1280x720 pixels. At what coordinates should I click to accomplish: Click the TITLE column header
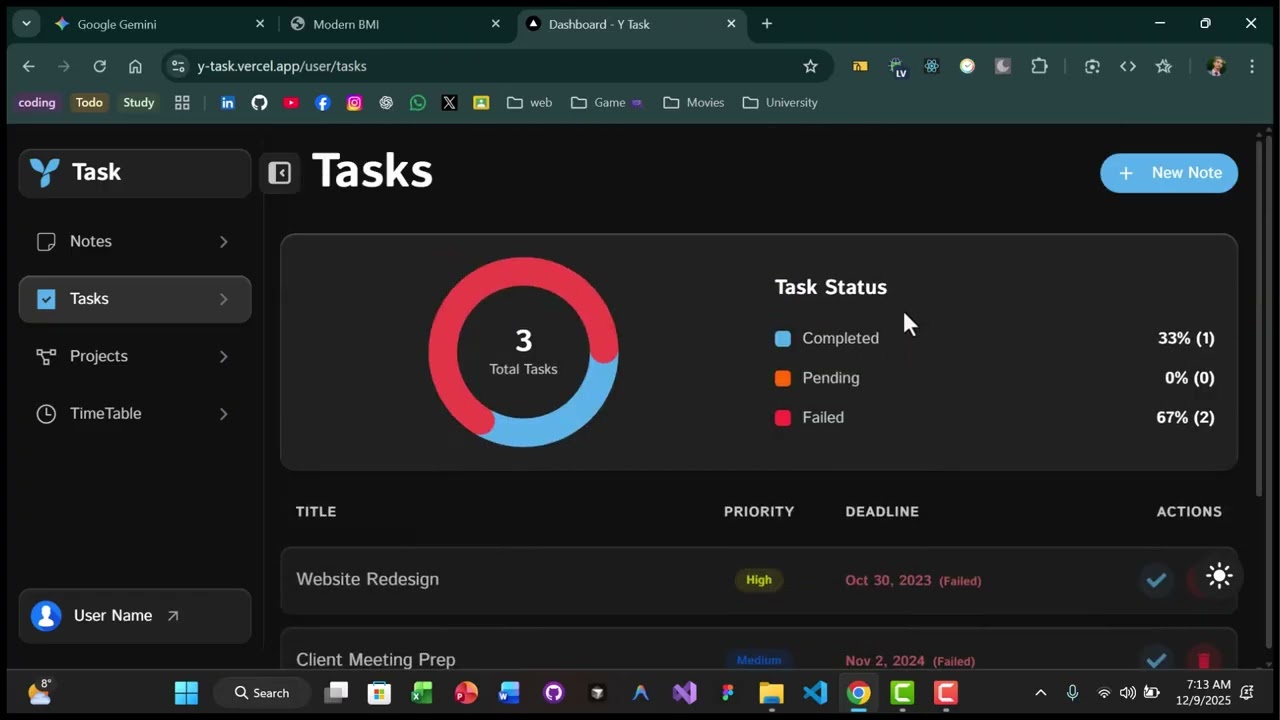(316, 511)
